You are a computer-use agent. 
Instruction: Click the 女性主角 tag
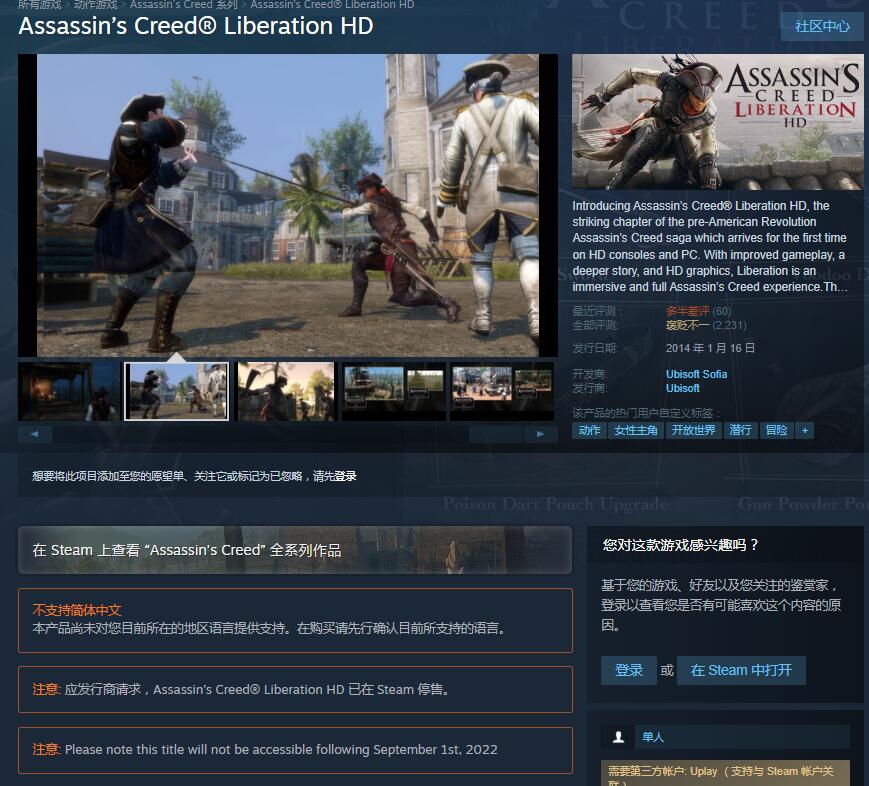tap(636, 430)
